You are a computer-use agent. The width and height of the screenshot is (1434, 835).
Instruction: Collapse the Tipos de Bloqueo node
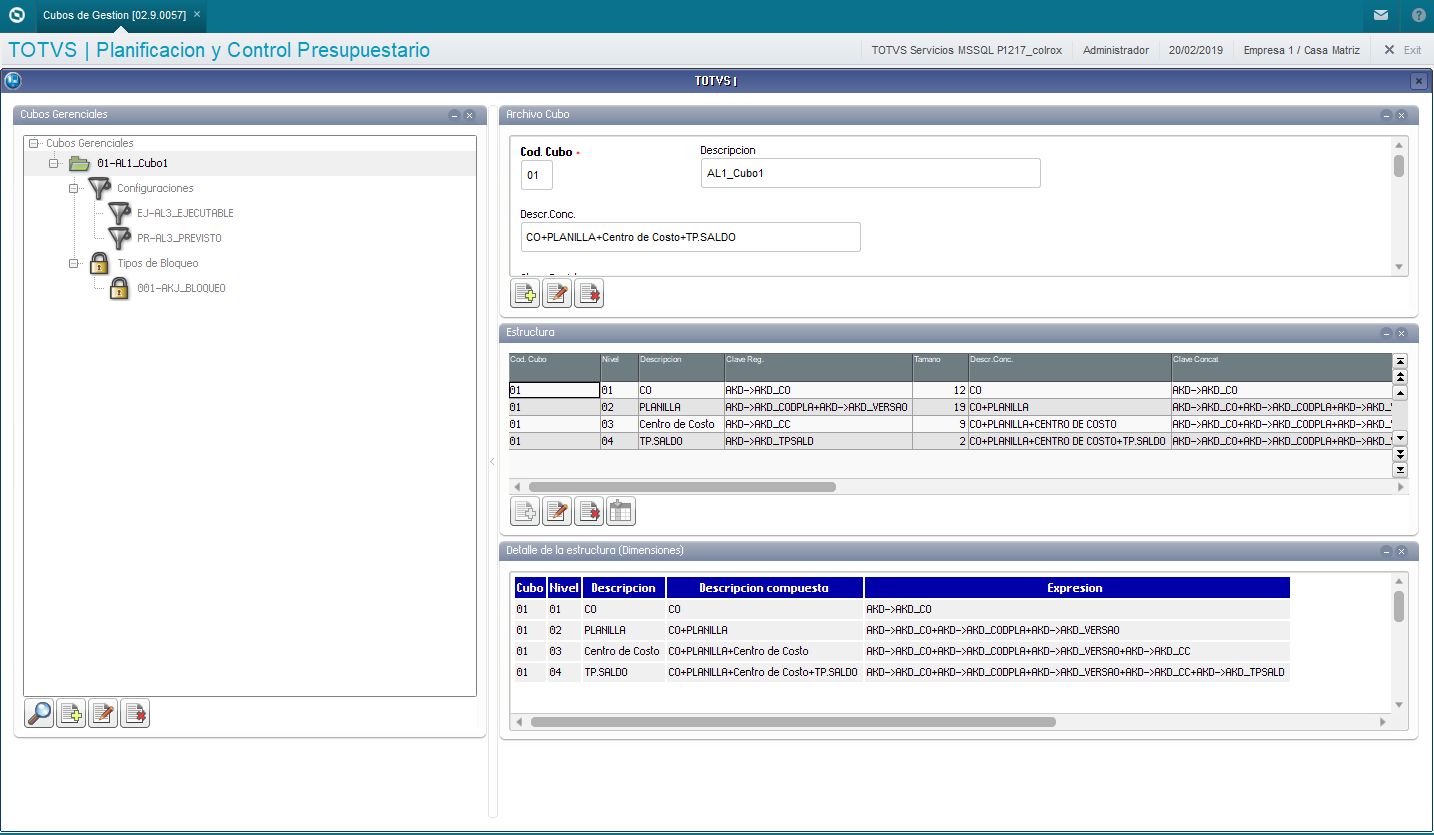74,263
